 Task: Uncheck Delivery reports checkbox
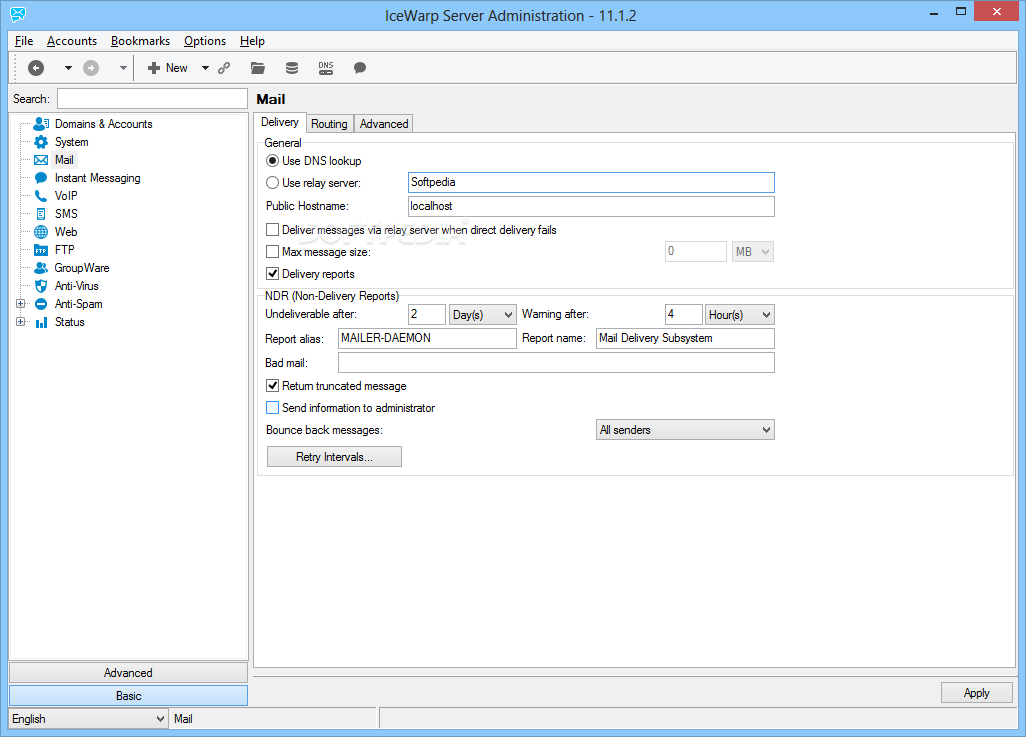pyautogui.click(x=272, y=274)
